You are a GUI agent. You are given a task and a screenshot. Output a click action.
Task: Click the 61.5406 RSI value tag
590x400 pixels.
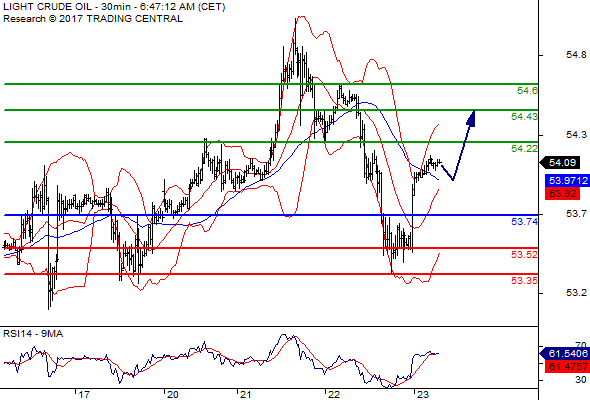pyautogui.click(x=564, y=354)
